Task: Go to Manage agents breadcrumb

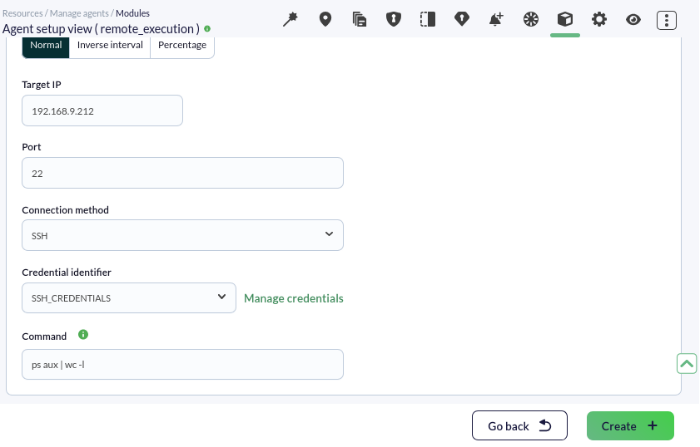Action: pos(79,13)
